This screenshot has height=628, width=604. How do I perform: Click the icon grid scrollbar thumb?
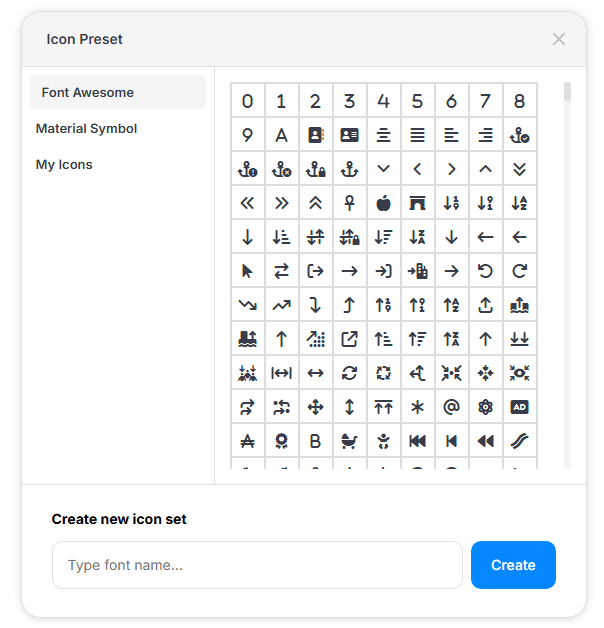coord(567,91)
